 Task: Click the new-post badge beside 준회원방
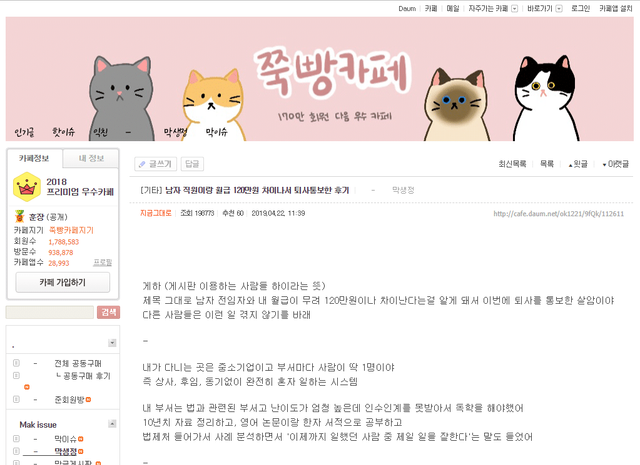pyautogui.click(x=88, y=400)
